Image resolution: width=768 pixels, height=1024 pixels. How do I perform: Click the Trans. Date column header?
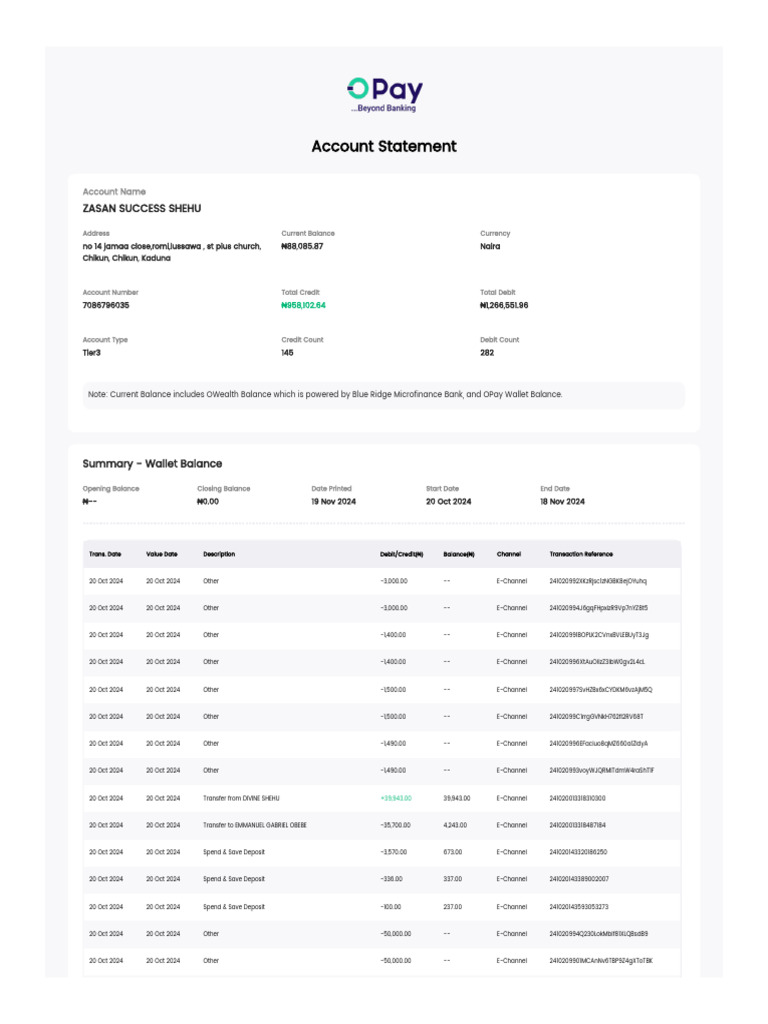click(105, 554)
